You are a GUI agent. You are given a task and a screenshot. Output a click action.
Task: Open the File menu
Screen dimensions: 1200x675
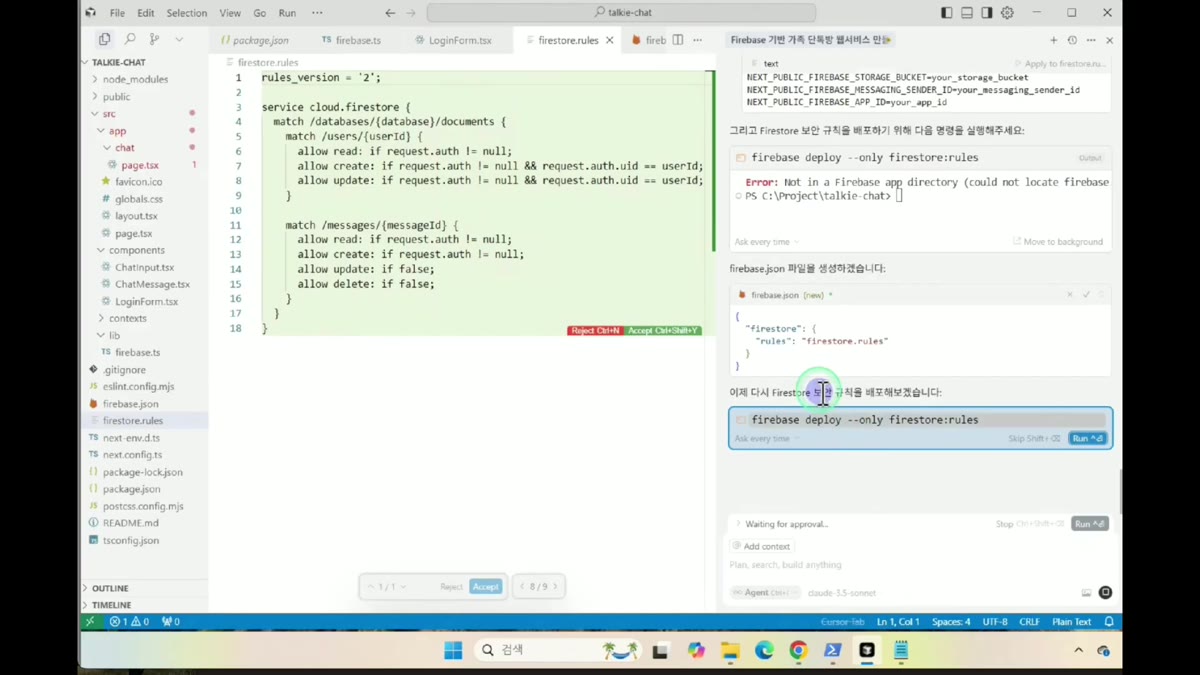point(117,13)
